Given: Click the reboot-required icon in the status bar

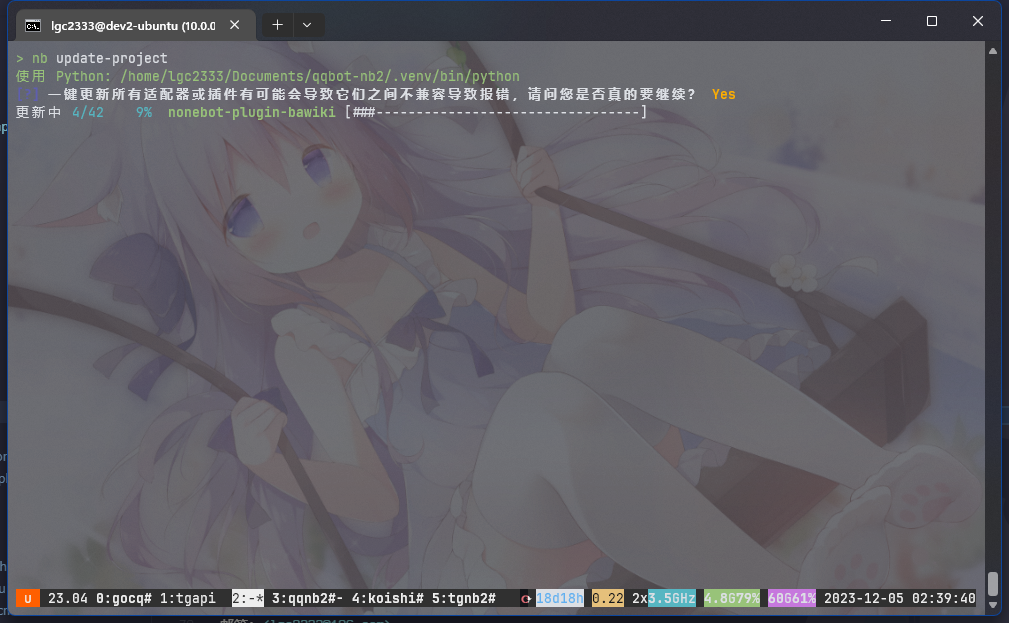Looking at the screenshot, I should point(526,599).
